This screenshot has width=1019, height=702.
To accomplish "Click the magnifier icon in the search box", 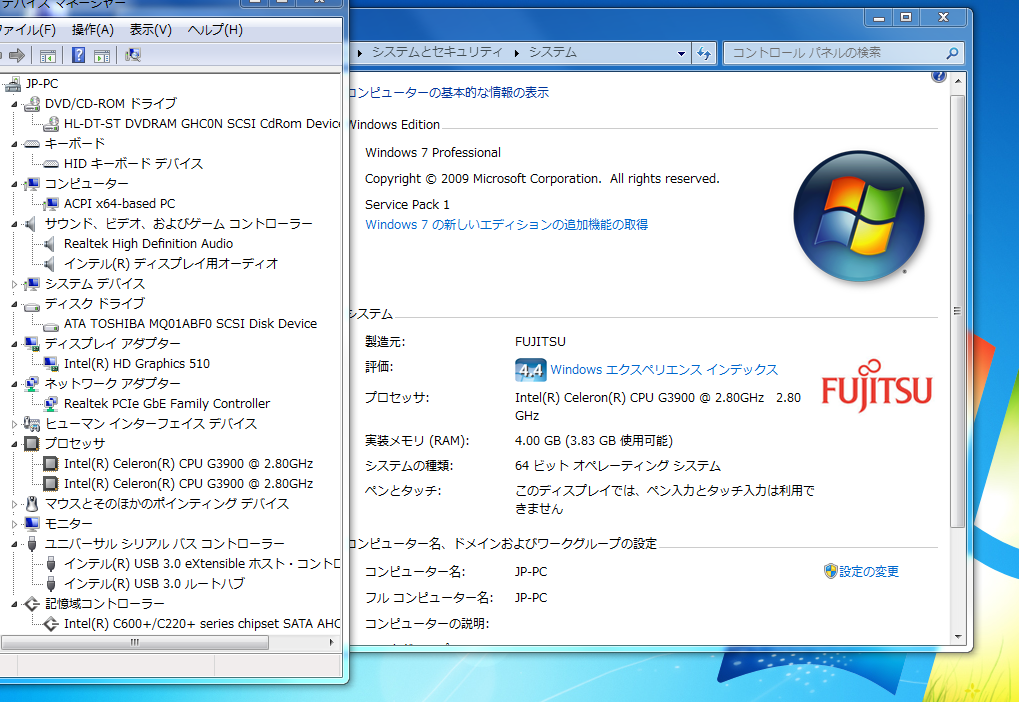I will [952, 53].
